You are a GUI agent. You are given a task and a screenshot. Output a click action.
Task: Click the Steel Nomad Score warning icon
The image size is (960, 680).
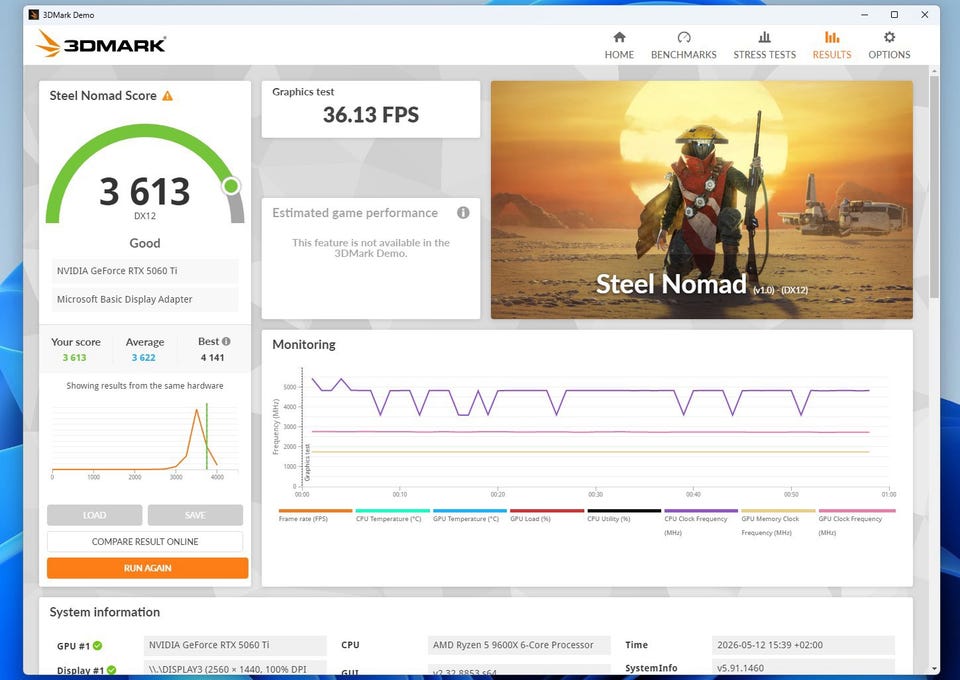pos(167,95)
